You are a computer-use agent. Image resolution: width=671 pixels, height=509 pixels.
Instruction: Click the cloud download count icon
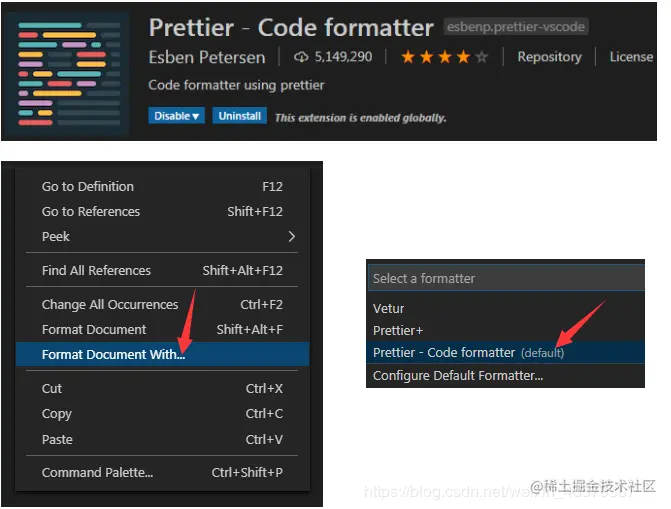pyautogui.click(x=301, y=57)
